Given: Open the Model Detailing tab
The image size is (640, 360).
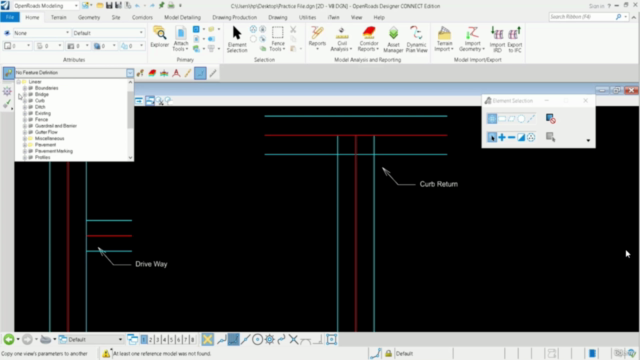Looking at the screenshot, I should point(182,18).
